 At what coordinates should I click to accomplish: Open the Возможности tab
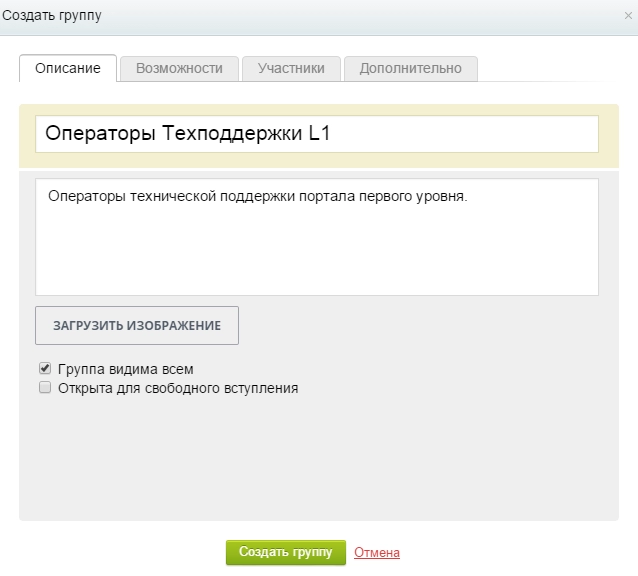(x=179, y=68)
